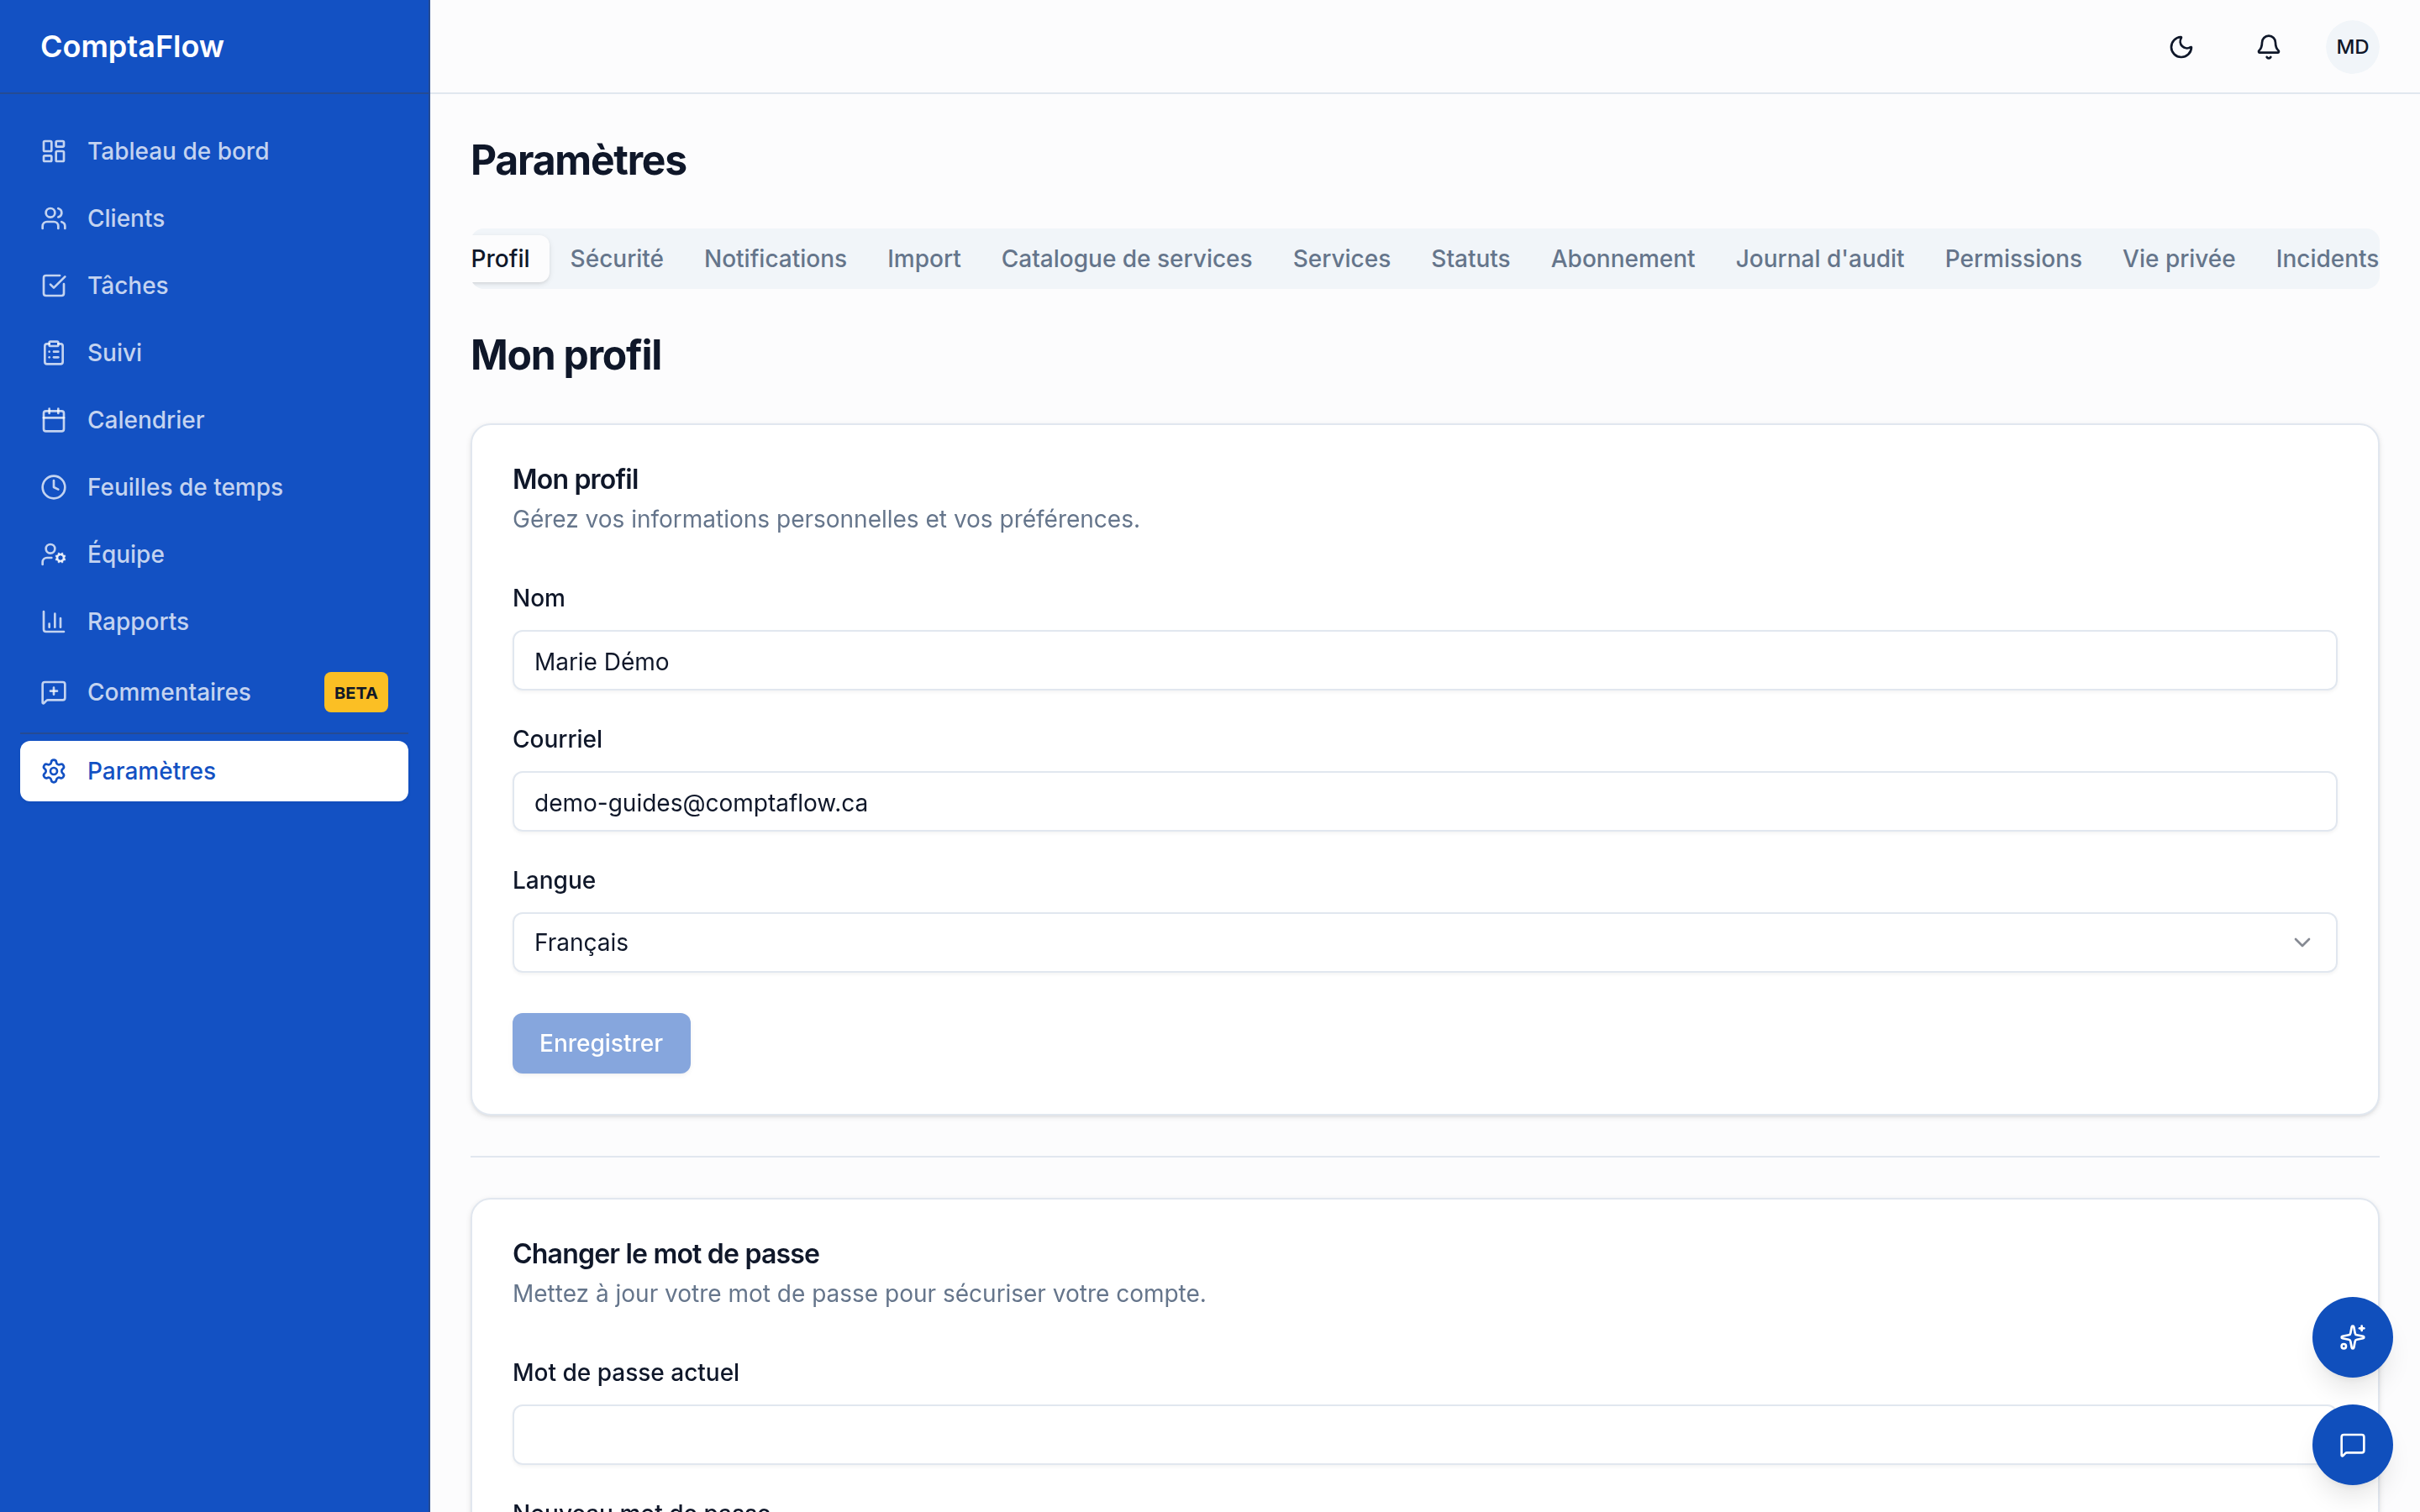This screenshot has height=1512, width=2420.
Task: Click the Nom field containing Marie Démo
Action: tap(1424, 660)
